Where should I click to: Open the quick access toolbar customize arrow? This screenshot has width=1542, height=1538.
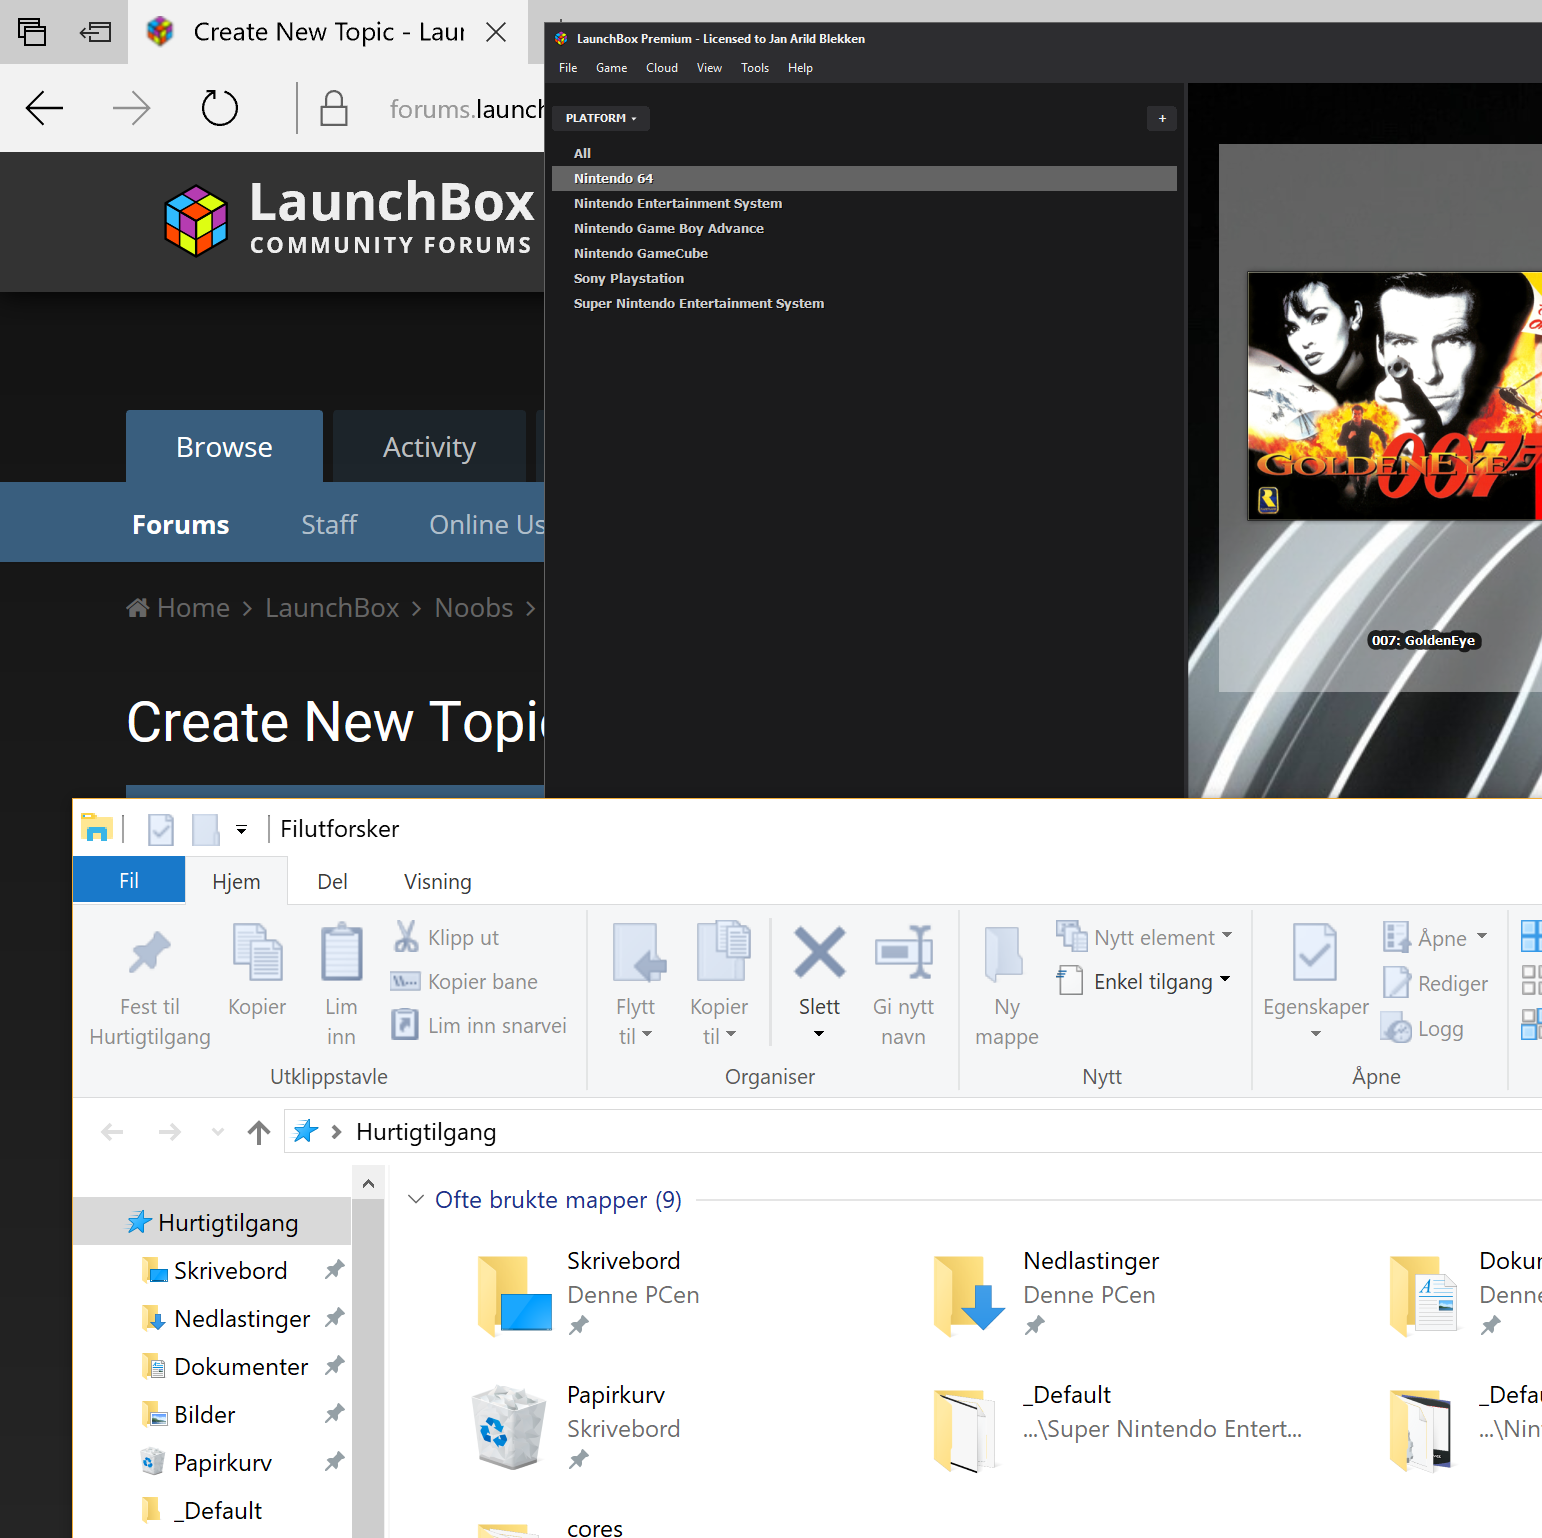(x=241, y=829)
